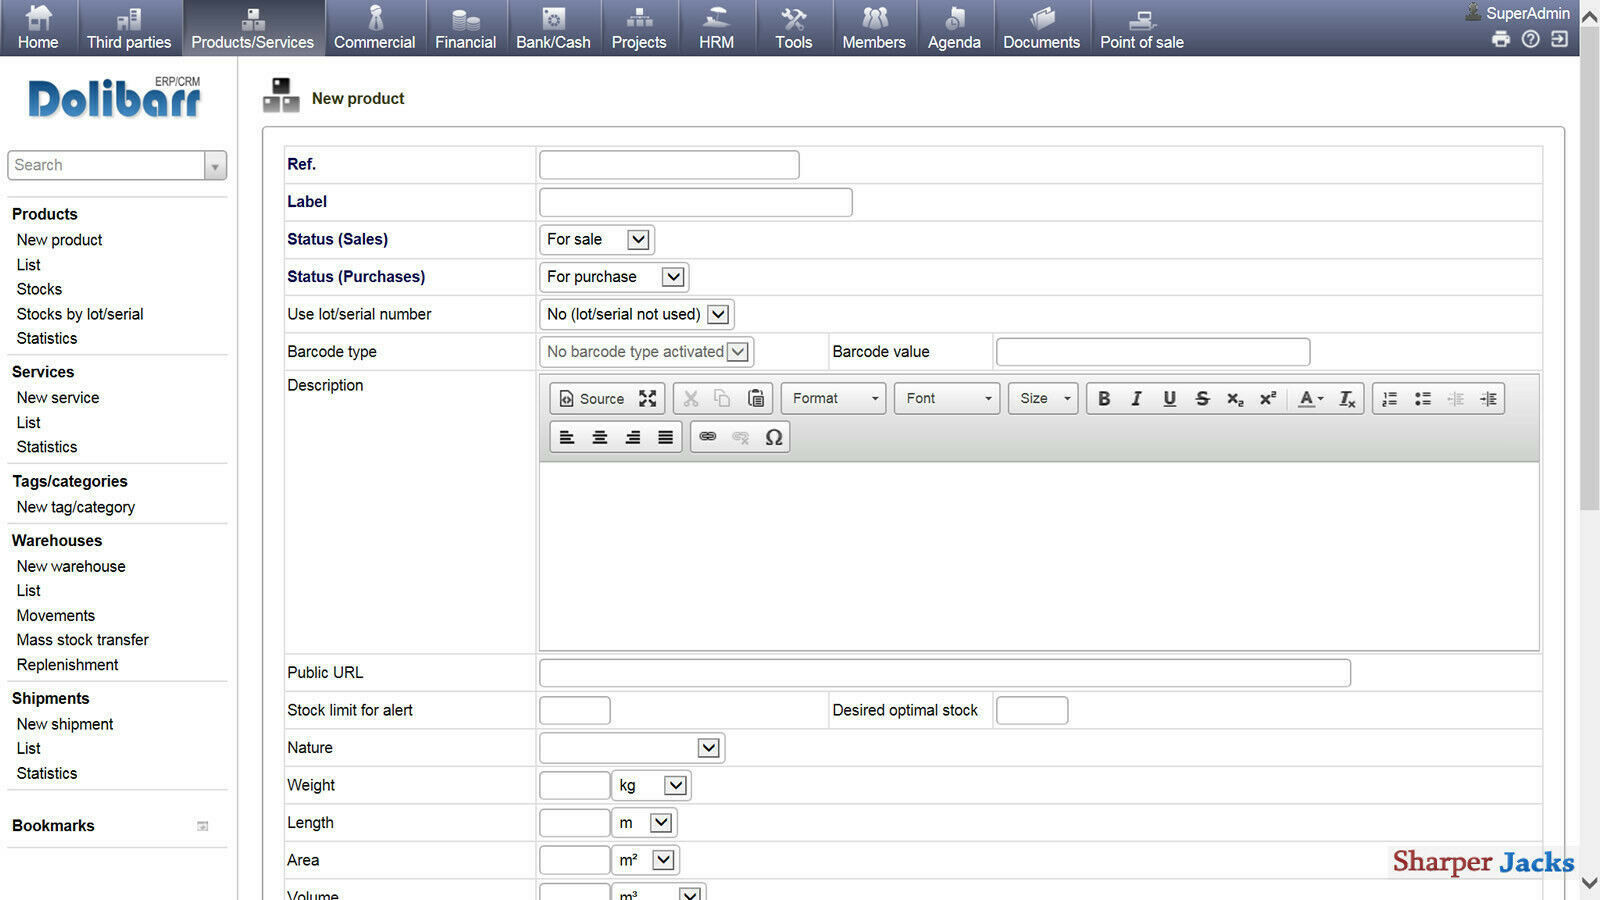Image resolution: width=1600 pixels, height=900 pixels.
Task: Open the Barcode type dropdown
Action: pos(646,352)
